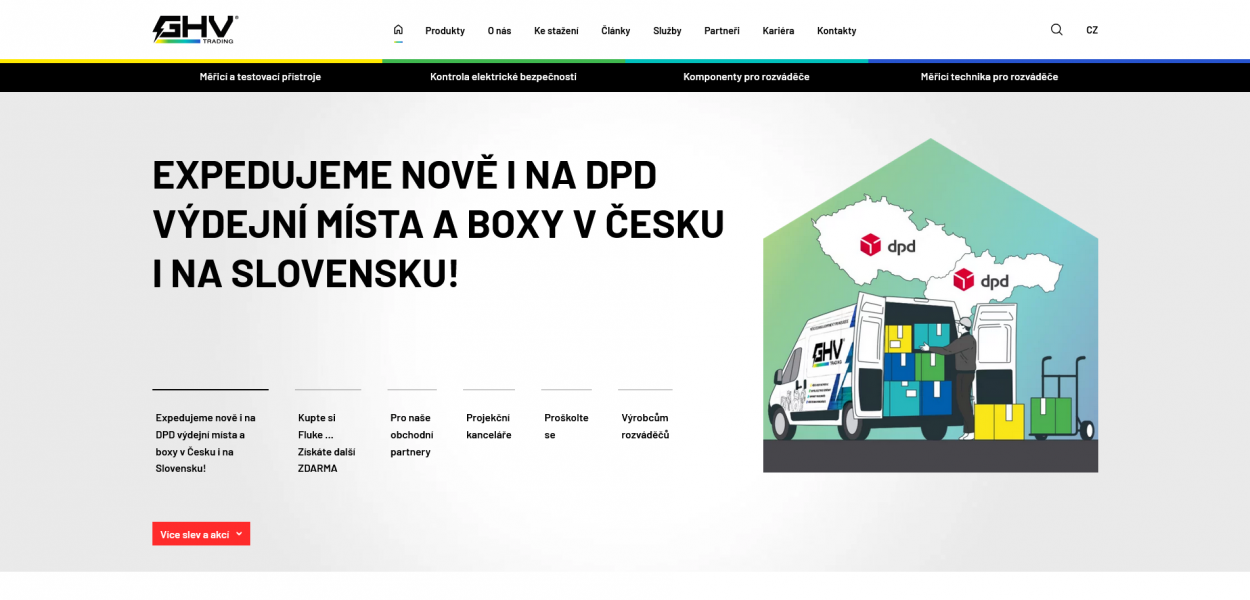Image resolution: width=1250 pixels, height=600 pixels.
Task: Open the Ke stažení menu
Action: [x=556, y=31]
